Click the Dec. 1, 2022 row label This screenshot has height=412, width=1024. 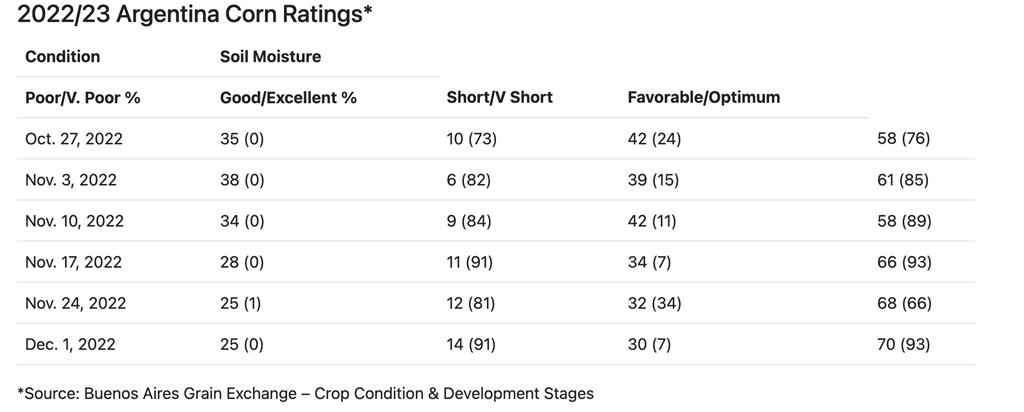pyautogui.click(x=70, y=344)
